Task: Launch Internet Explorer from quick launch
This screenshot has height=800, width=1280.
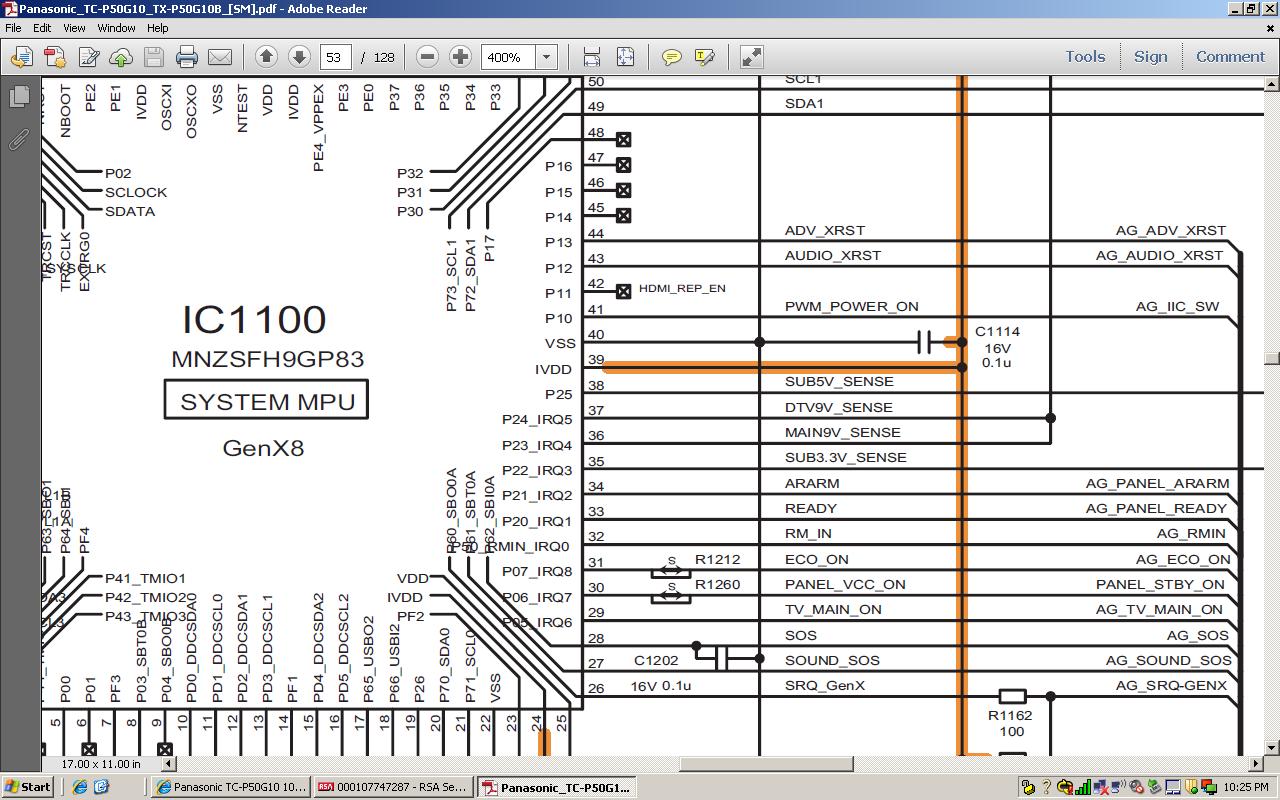Action: click(80, 787)
